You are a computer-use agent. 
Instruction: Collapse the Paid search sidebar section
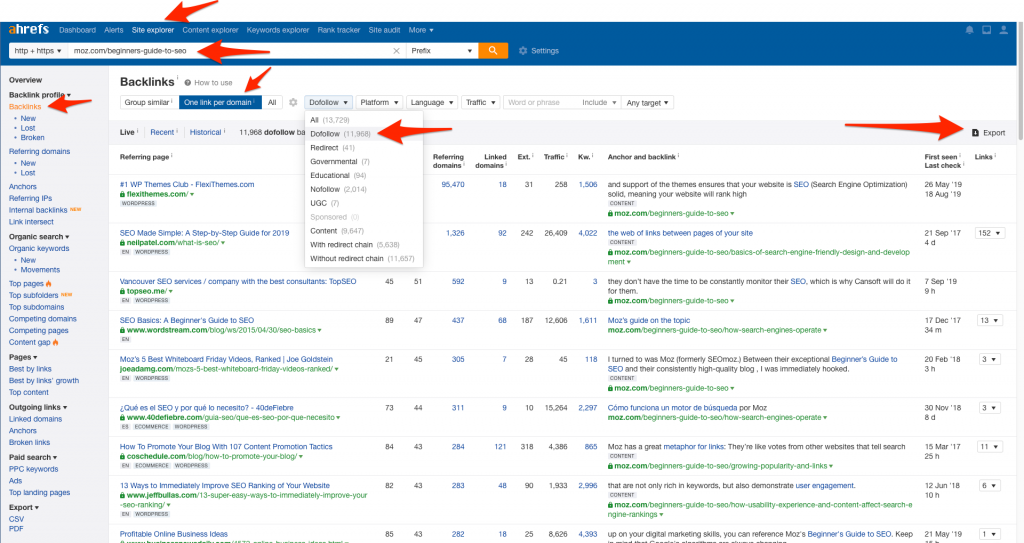[x=33, y=457]
